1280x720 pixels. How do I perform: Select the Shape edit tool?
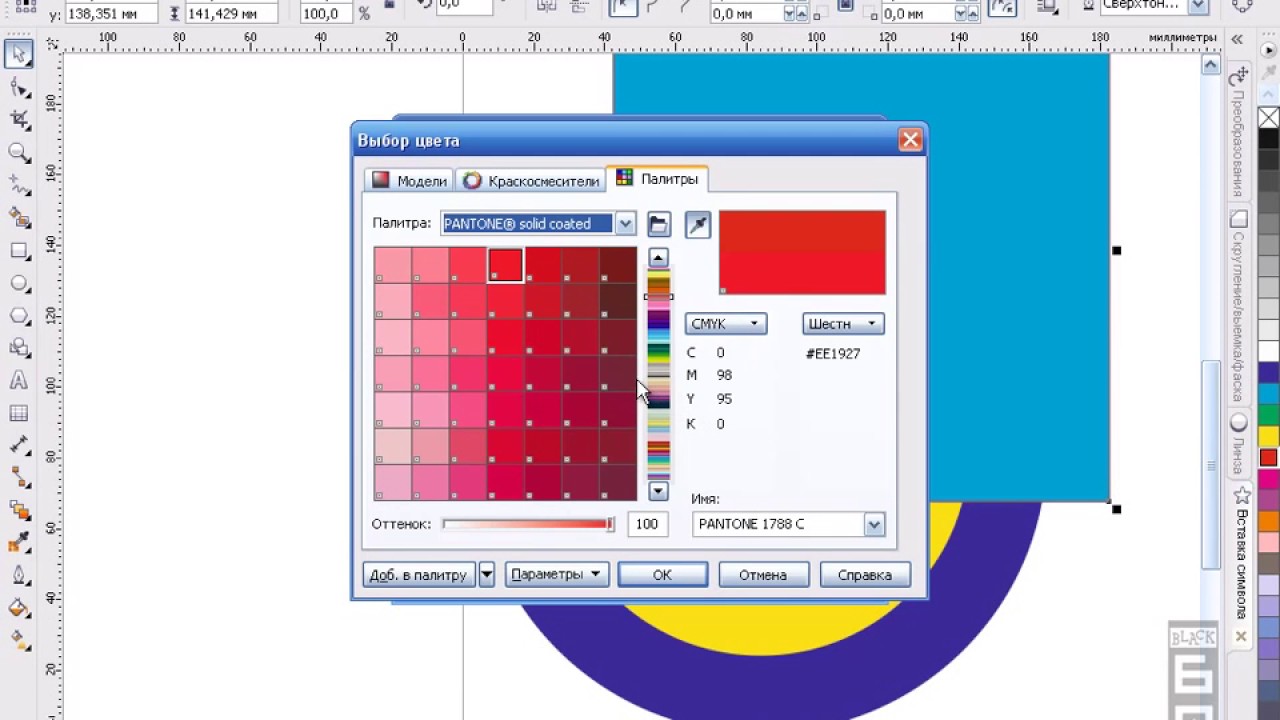tap(18, 88)
